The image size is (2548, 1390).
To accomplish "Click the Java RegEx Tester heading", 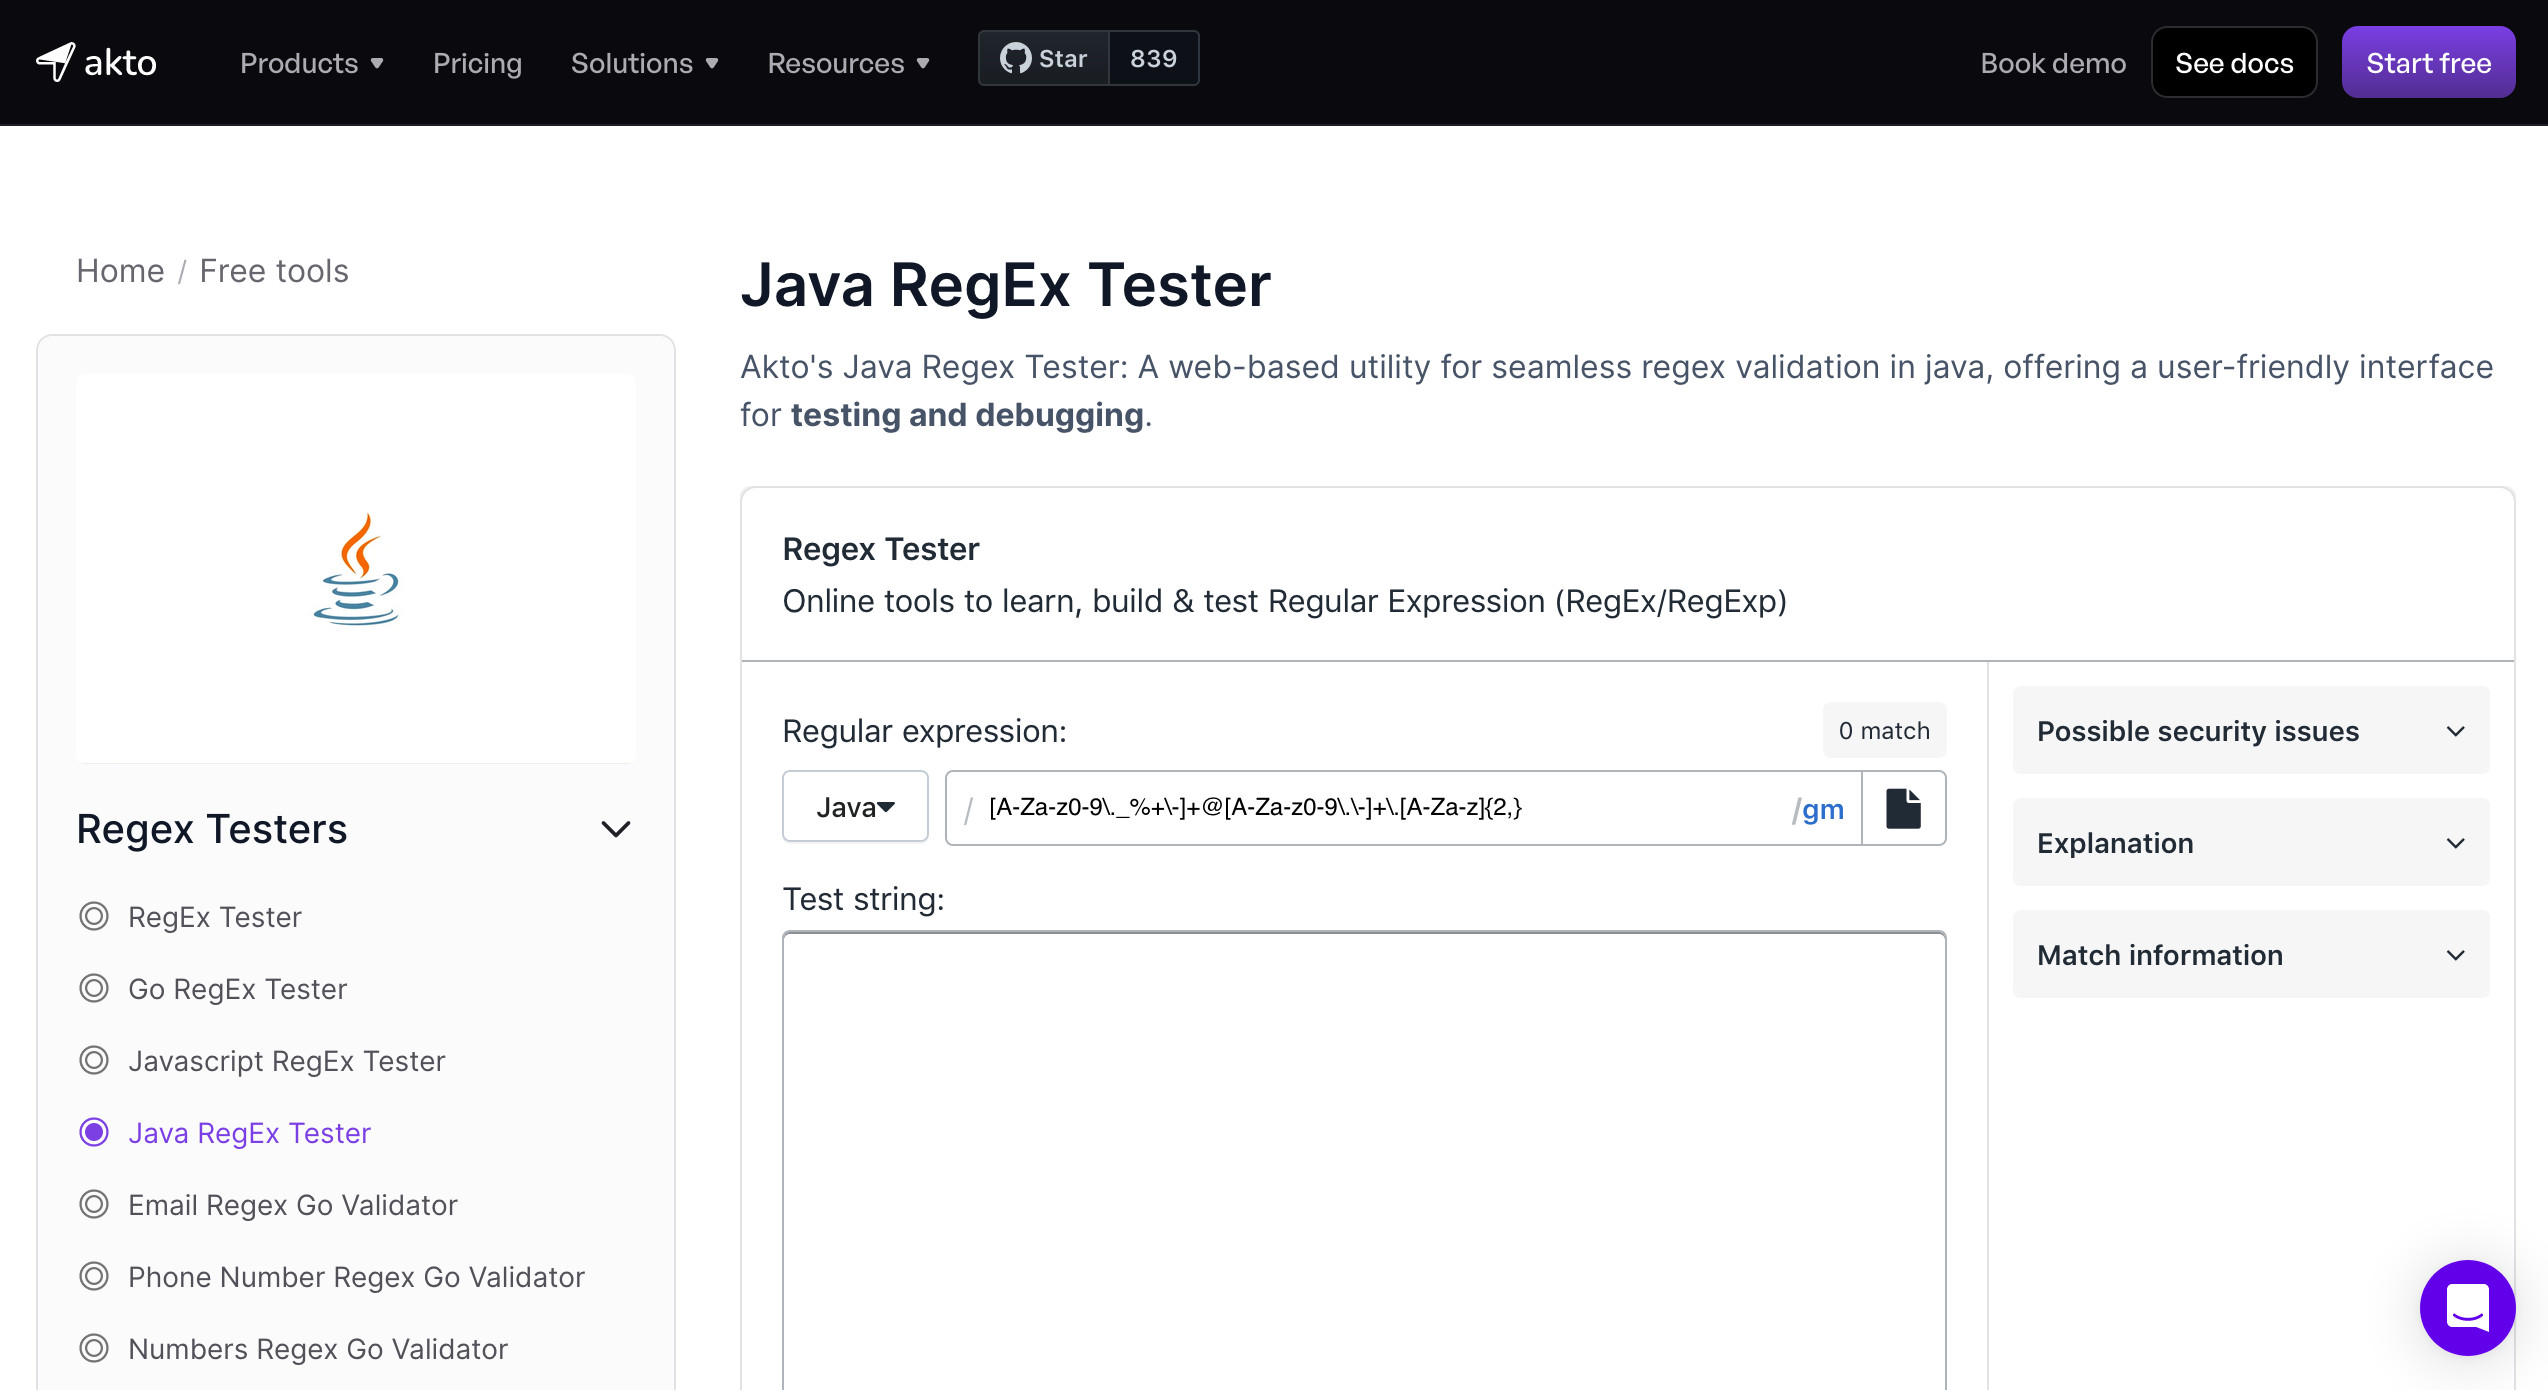I will [1006, 285].
